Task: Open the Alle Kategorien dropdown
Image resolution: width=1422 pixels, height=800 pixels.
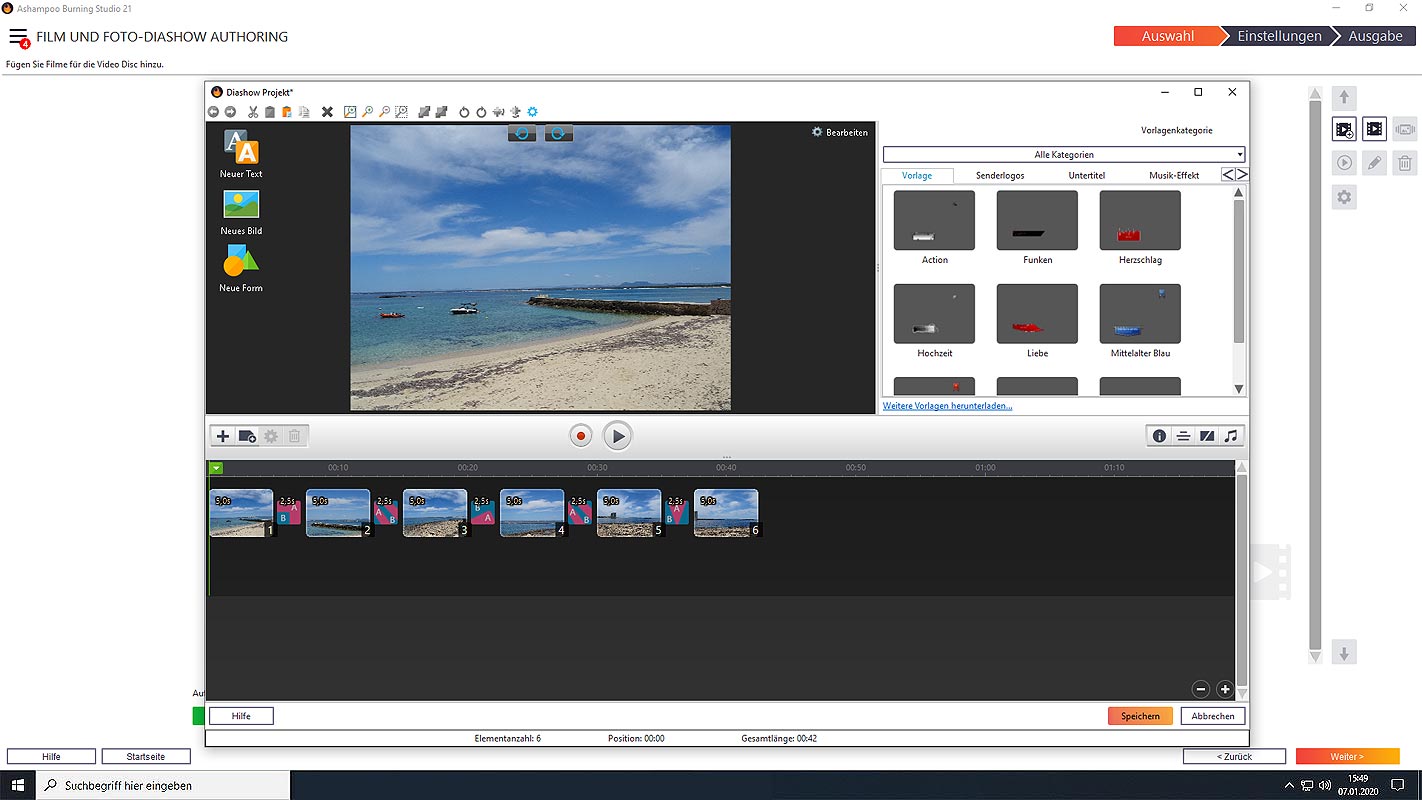Action: coord(1063,155)
